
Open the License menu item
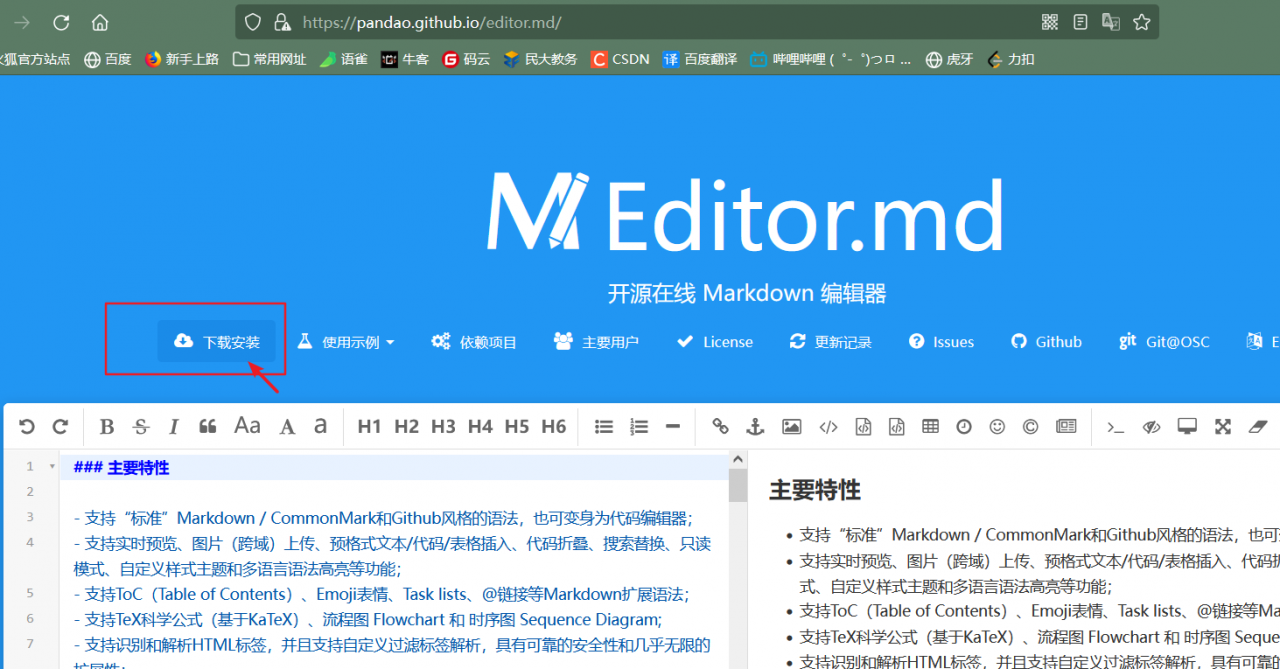coord(715,342)
